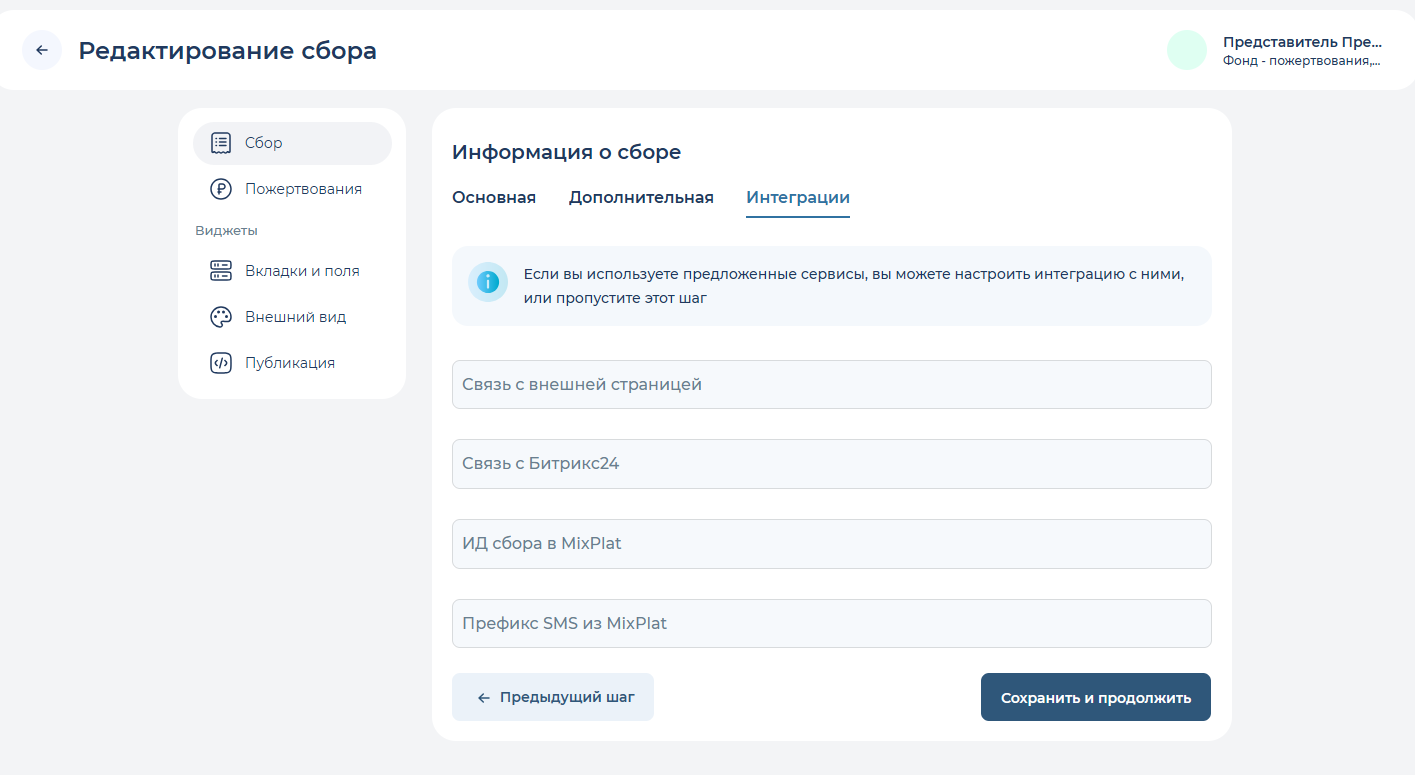Viewport: 1415px width, 775px height.
Task: Click the code icon for Публикация
Action: coord(221,363)
